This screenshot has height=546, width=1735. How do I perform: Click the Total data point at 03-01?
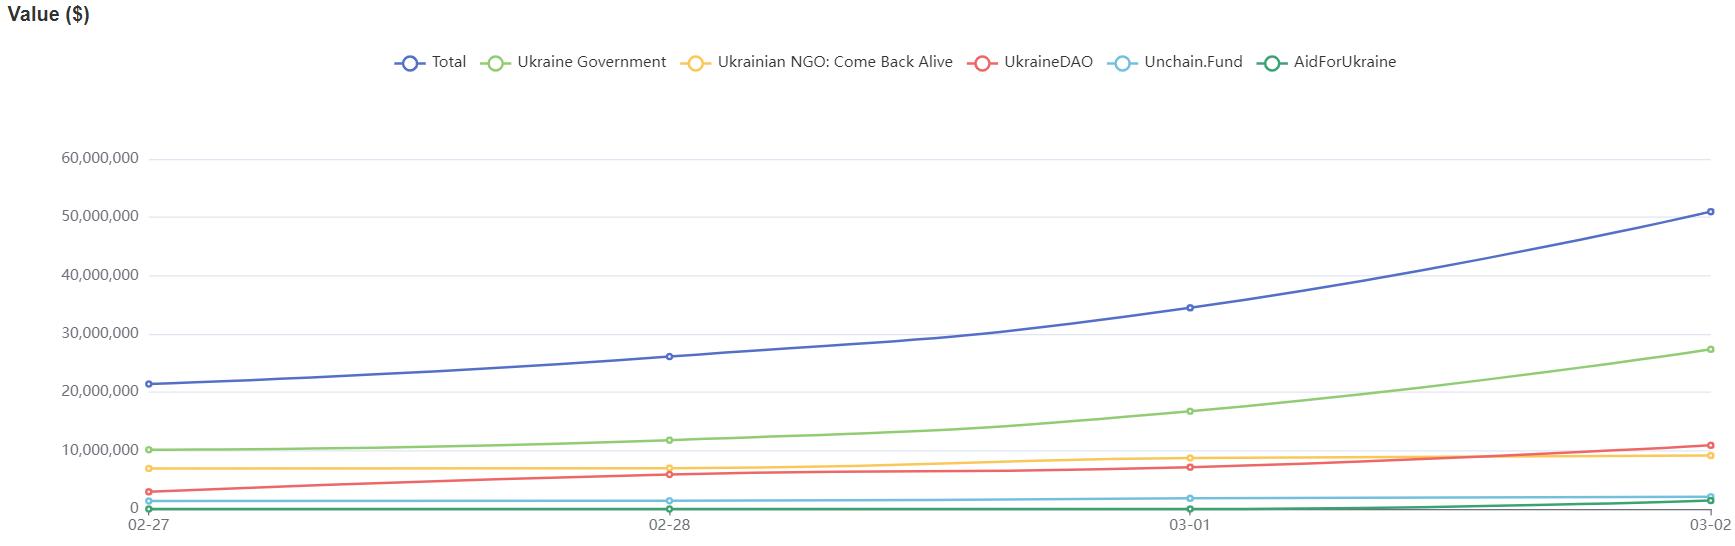(1190, 308)
